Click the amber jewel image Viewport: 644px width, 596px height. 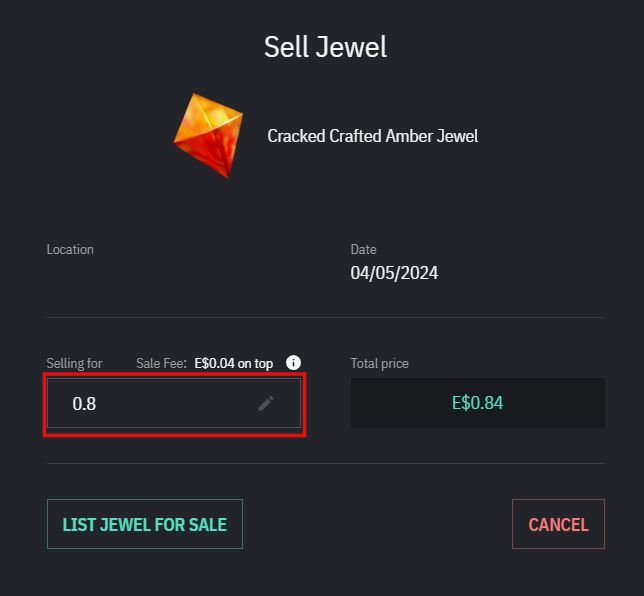coord(208,135)
